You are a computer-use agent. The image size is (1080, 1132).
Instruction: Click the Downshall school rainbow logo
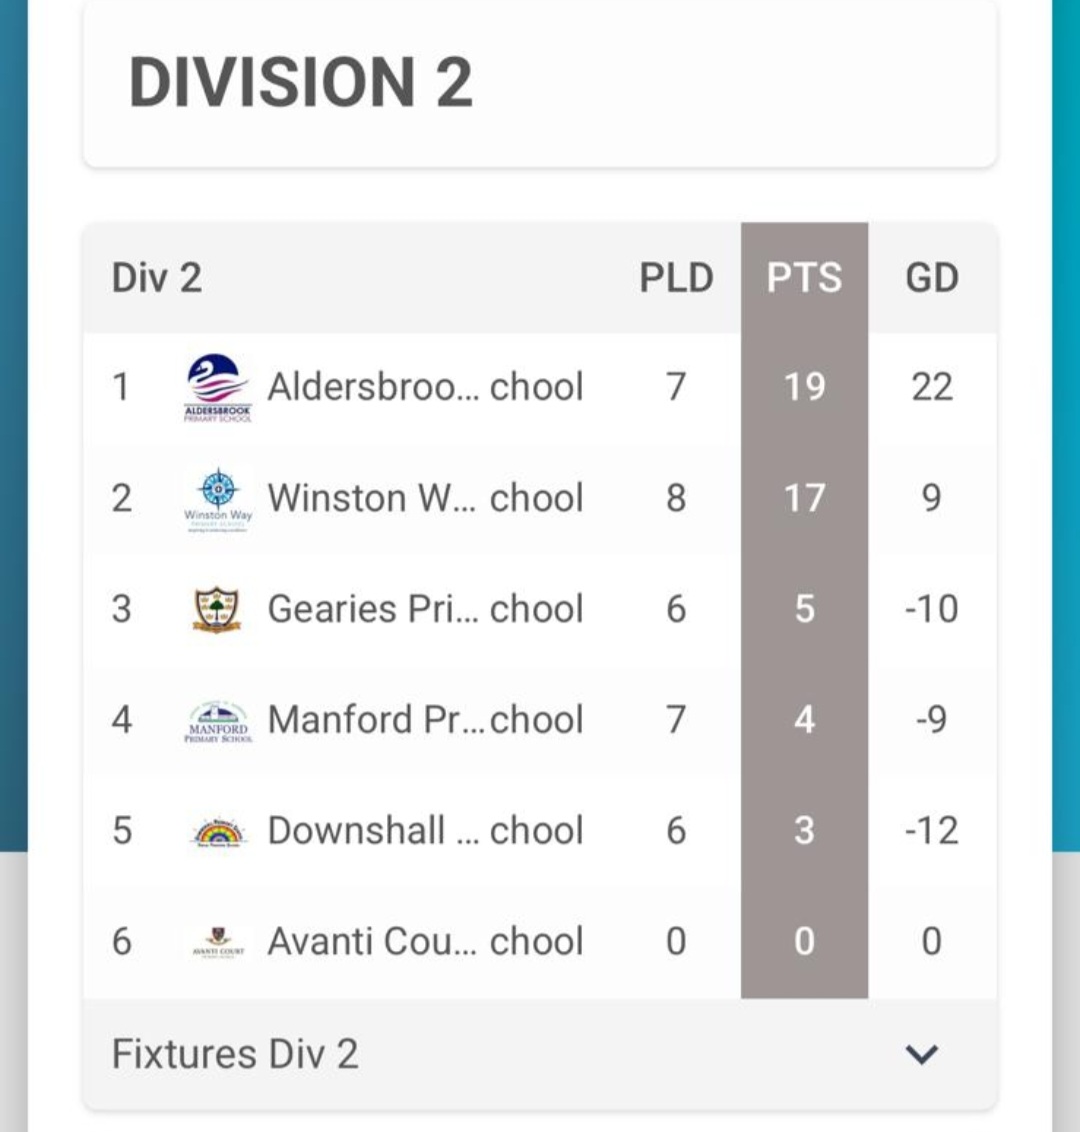click(x=219, y=832)
